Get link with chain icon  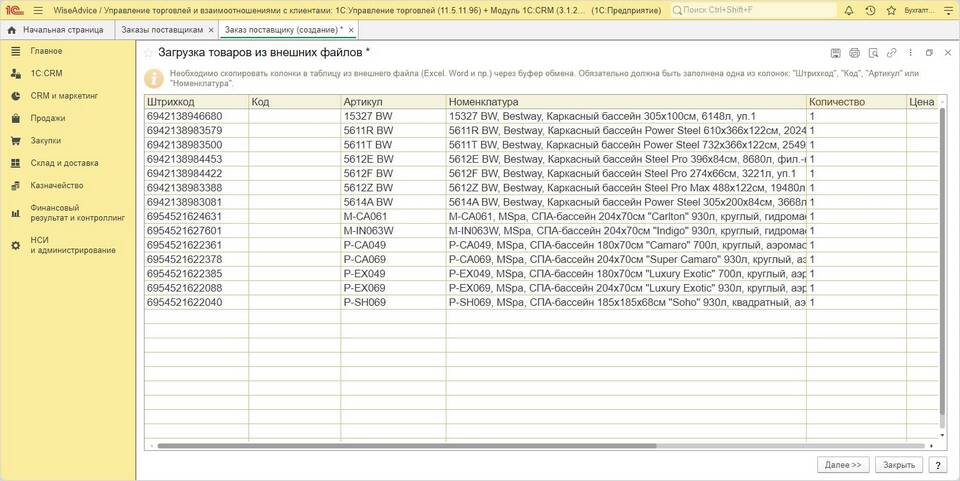[x=892, y=53]
